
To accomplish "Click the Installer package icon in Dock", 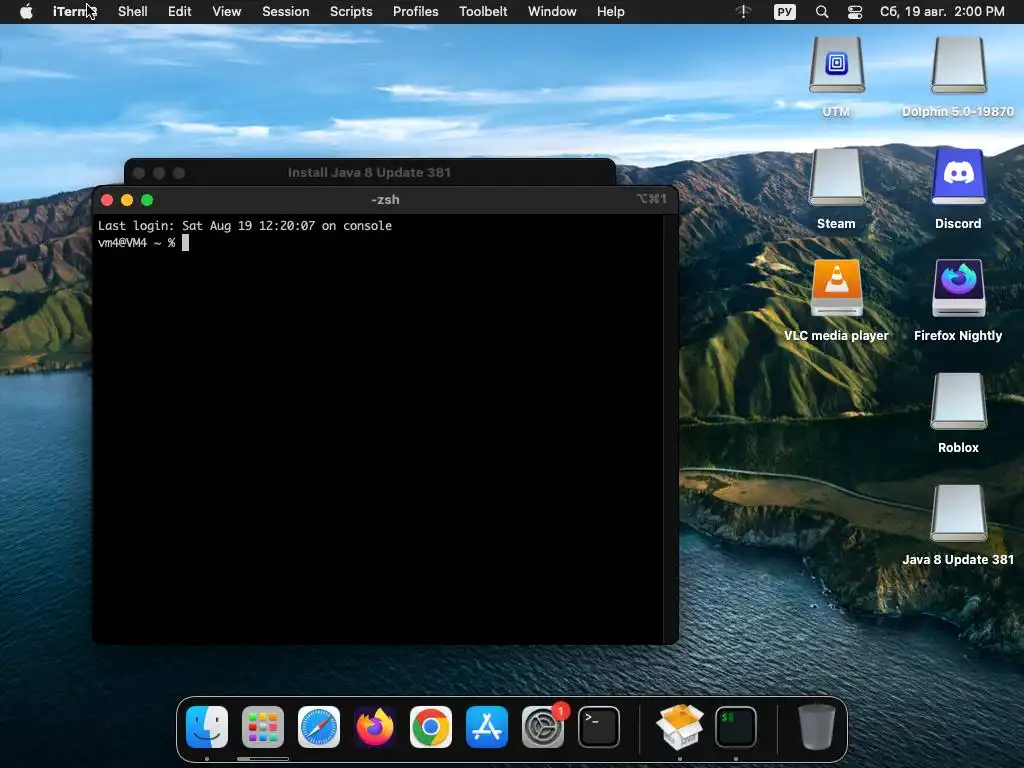I will (x=680, y=727).
